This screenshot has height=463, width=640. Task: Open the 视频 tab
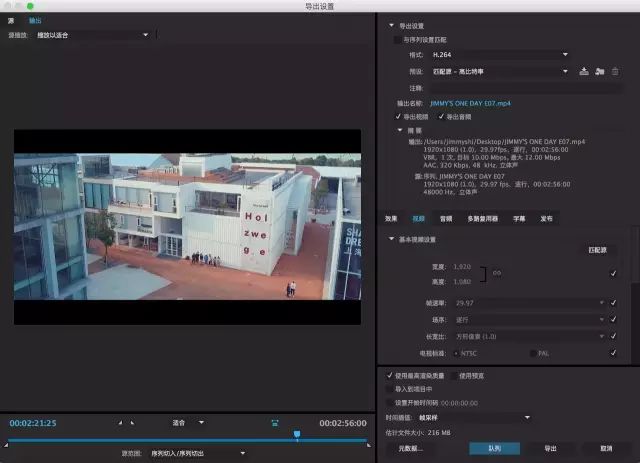coord(418,219)
